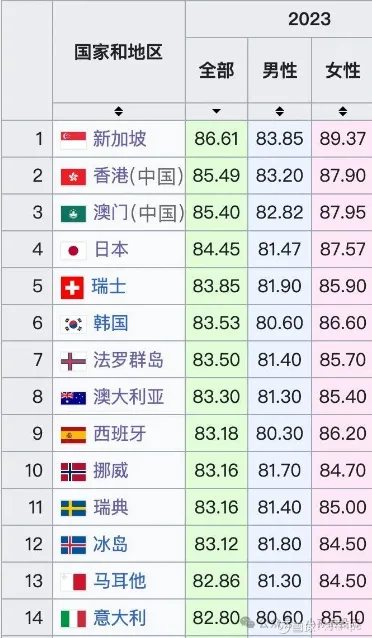Click the Sweden flag icon

click(x=73, y=508)
